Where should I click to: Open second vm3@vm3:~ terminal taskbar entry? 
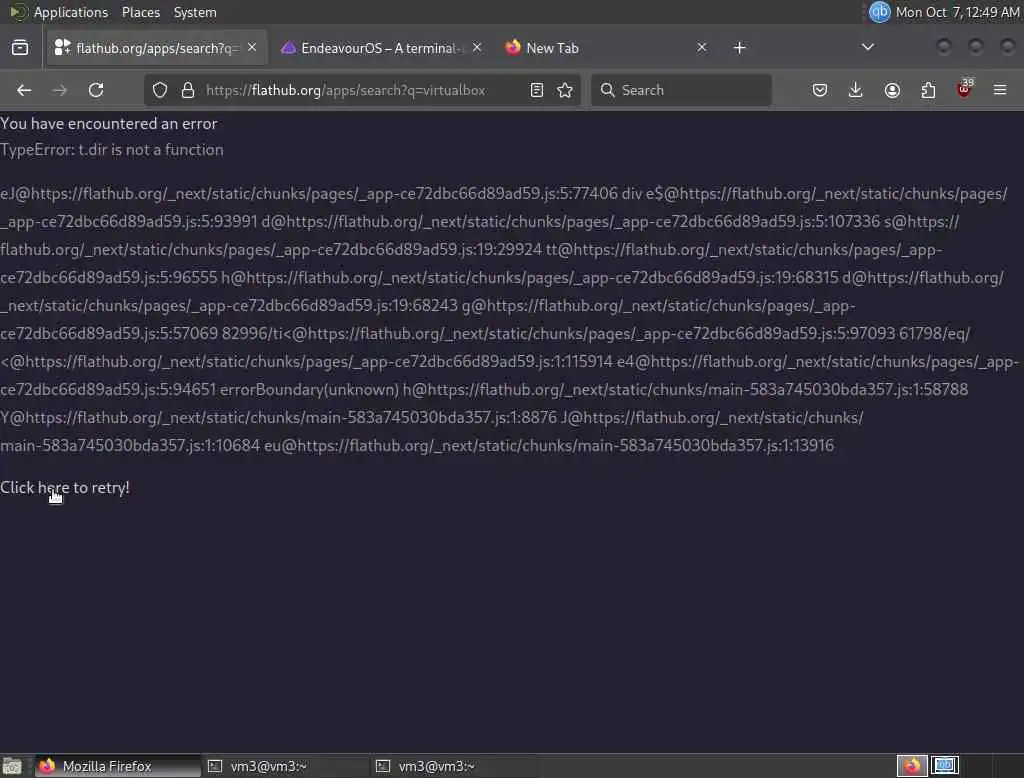(453, 766)
